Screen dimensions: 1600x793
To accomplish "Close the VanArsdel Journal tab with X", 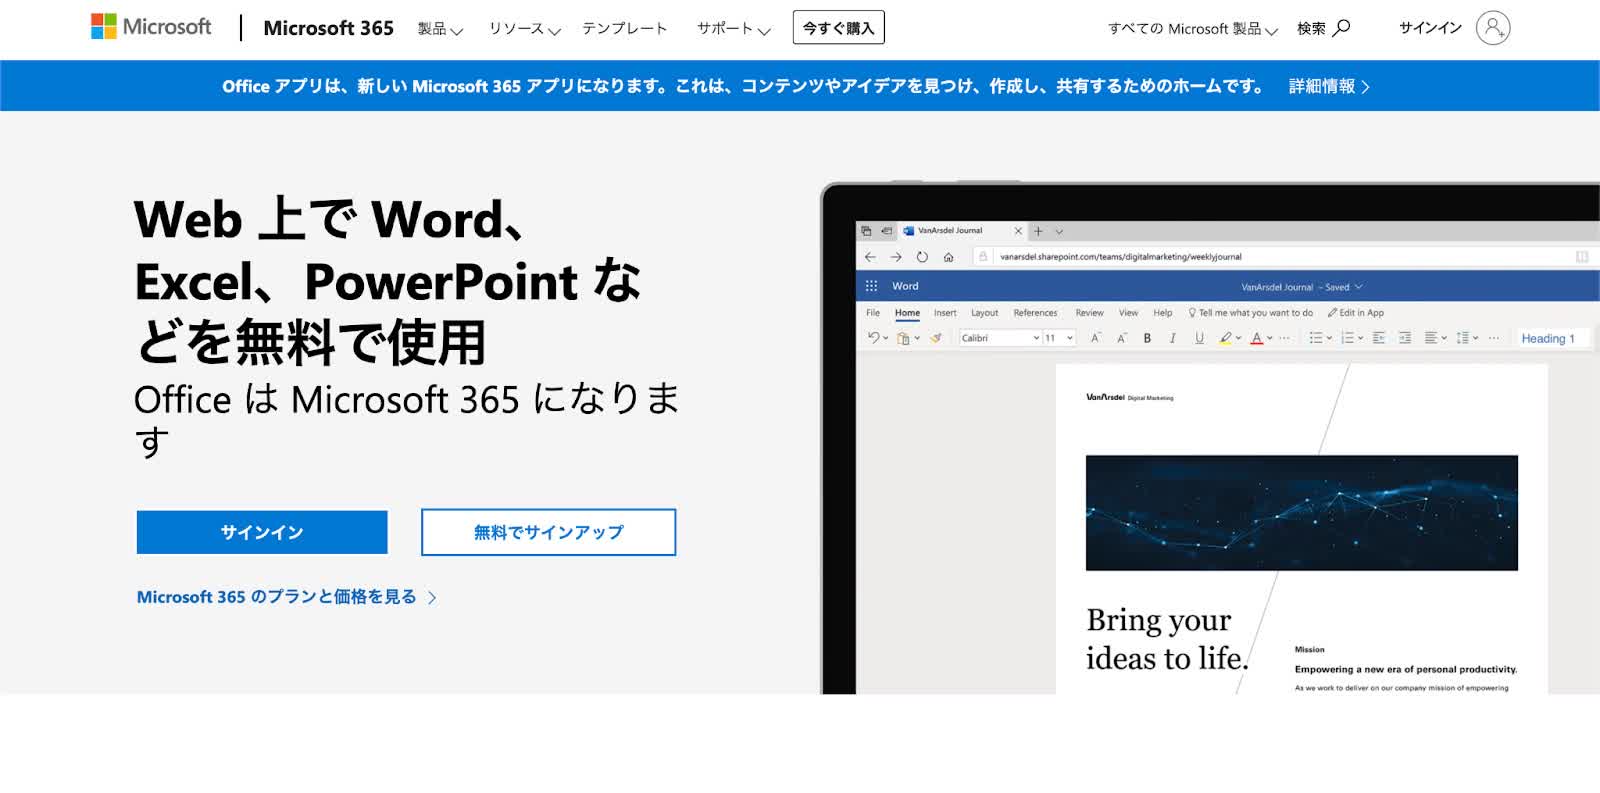I will pos(1018,231).
